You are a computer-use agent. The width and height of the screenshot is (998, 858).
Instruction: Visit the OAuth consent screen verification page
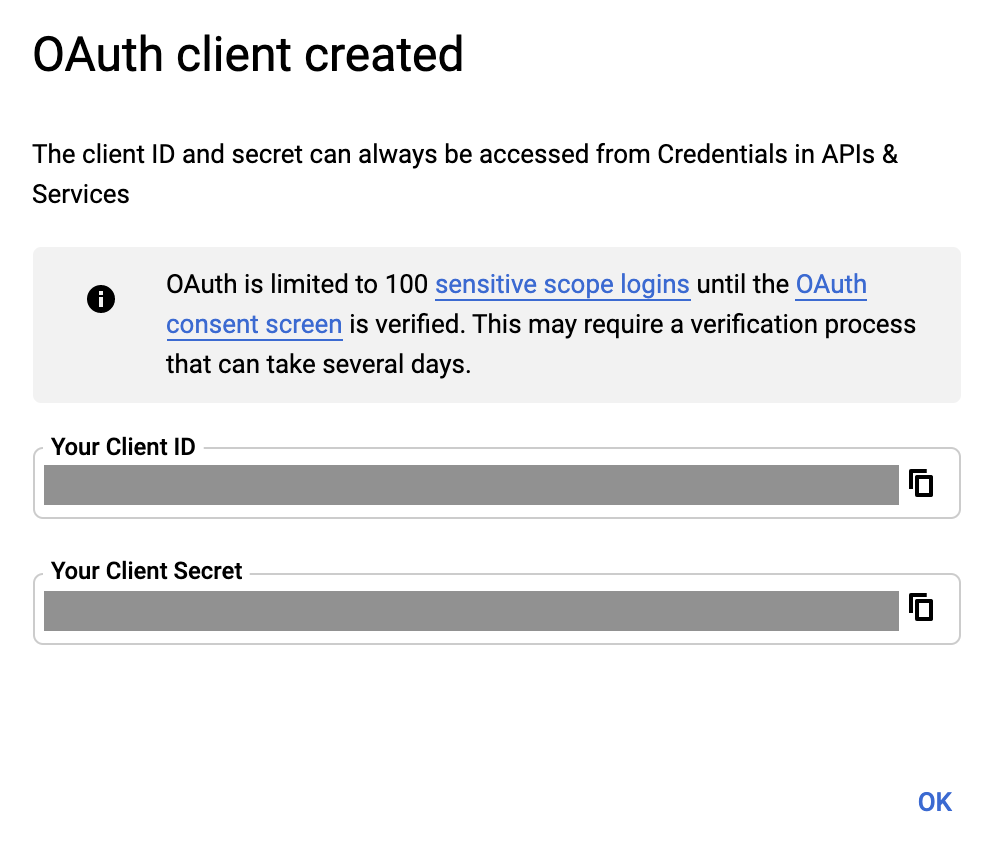[x=254, y=324]
